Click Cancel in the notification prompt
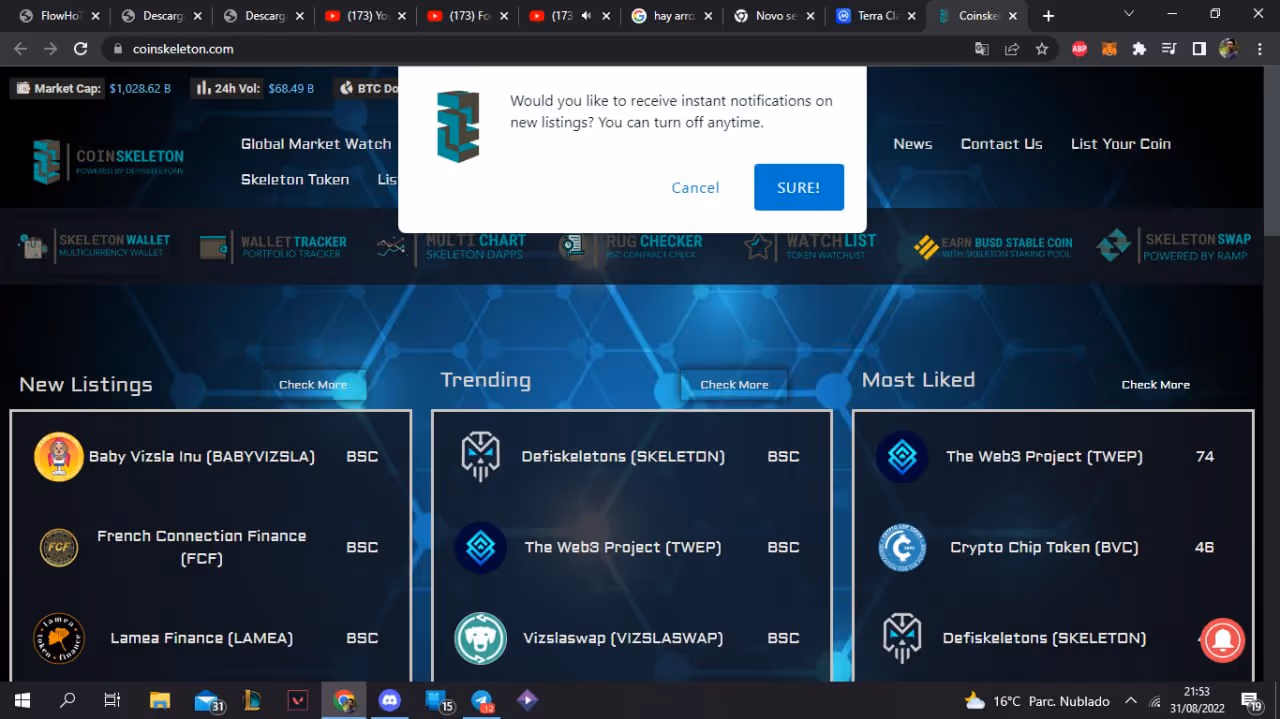Viewport: 1280px width, 719px height. (x=695, y=188)
